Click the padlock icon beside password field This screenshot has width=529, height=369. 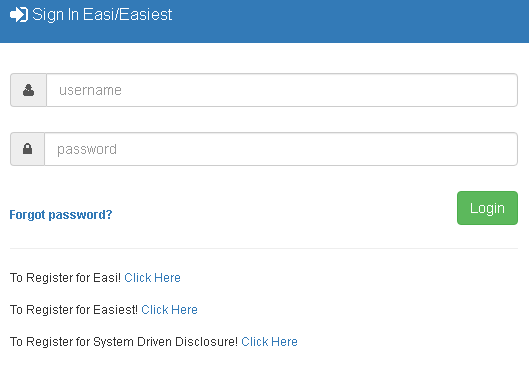(x=27, y=149)
